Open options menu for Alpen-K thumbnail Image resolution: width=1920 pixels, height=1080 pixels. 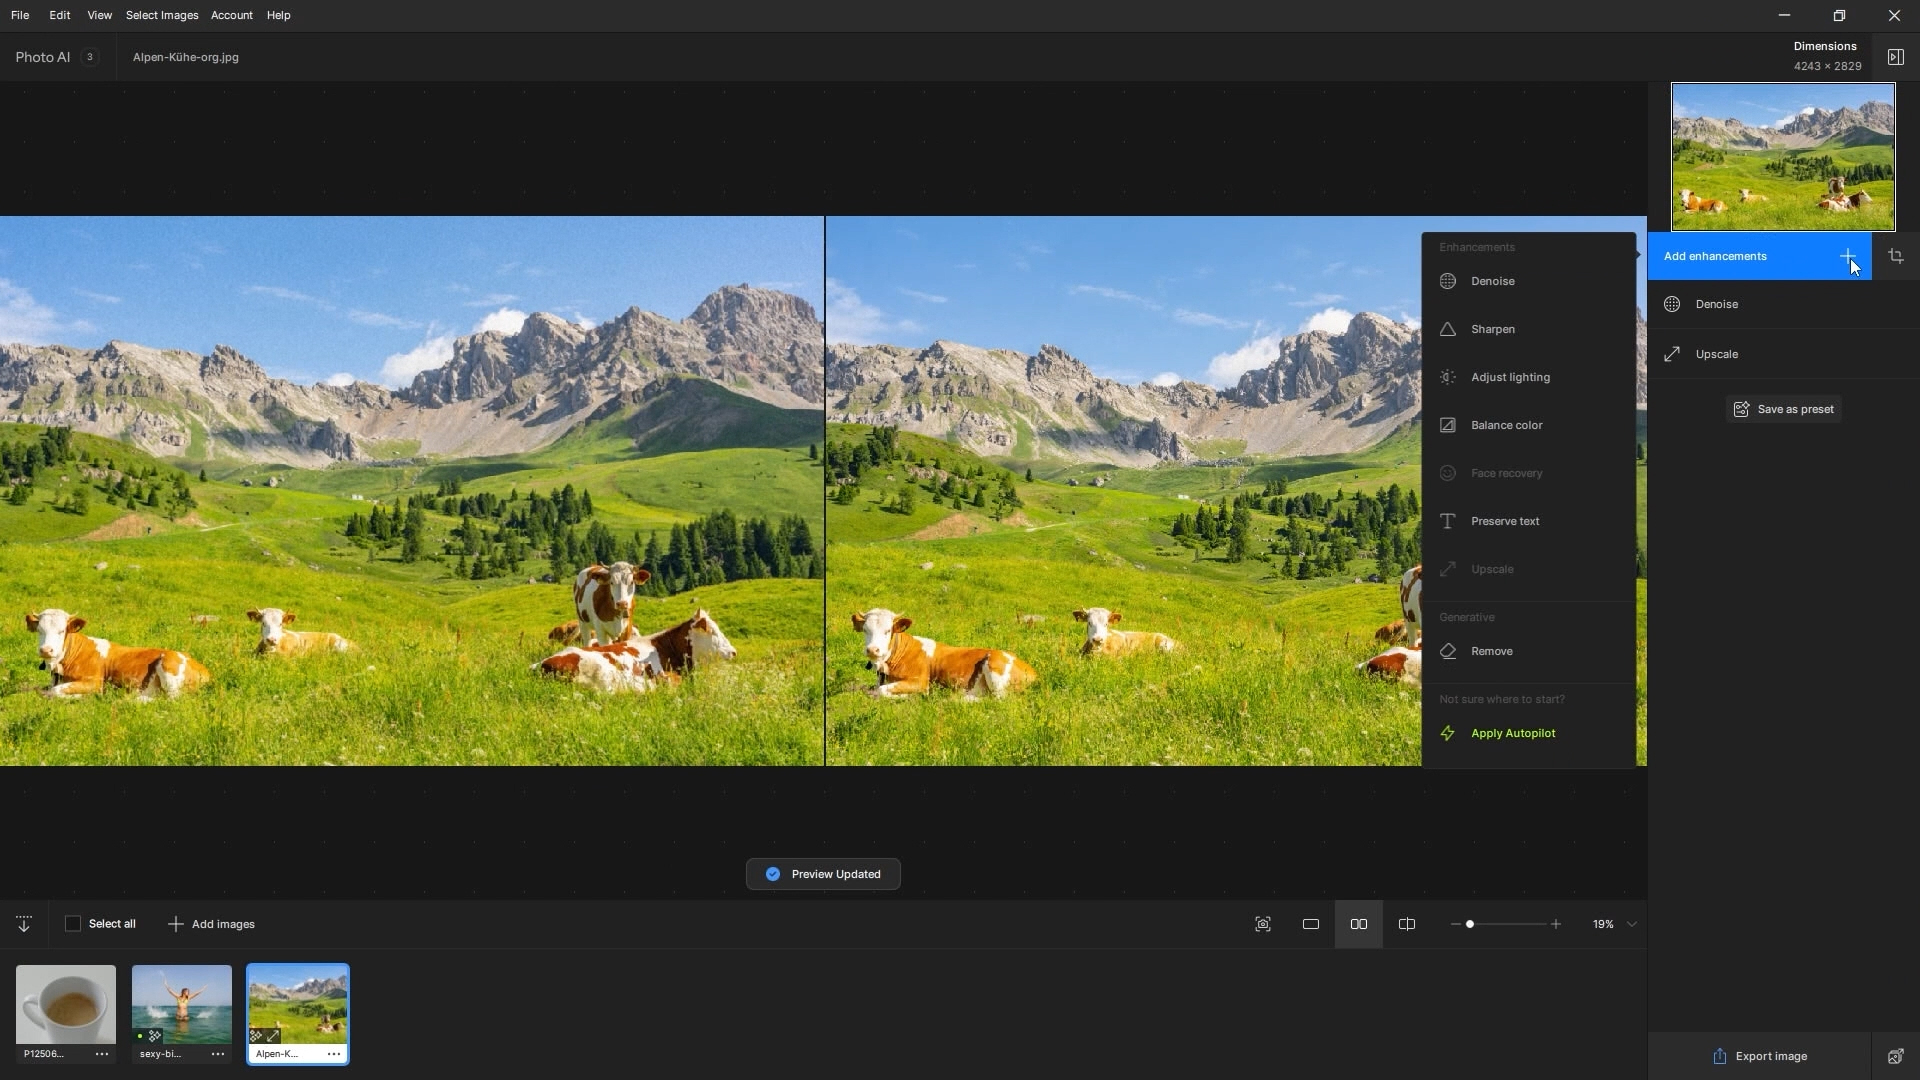point(334,1054)
